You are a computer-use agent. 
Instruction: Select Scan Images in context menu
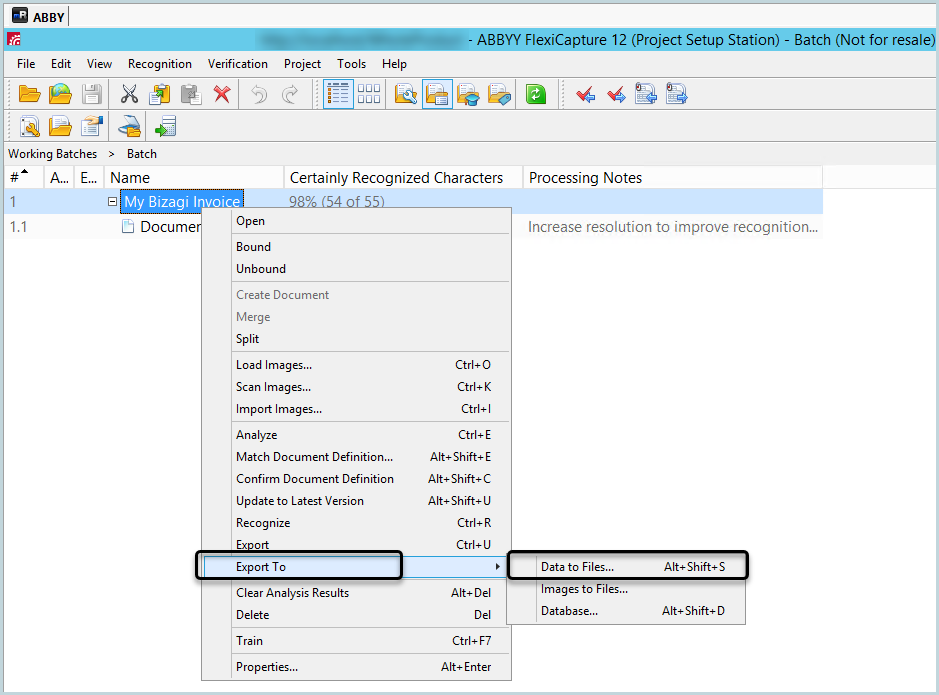[x=356, y=387]
